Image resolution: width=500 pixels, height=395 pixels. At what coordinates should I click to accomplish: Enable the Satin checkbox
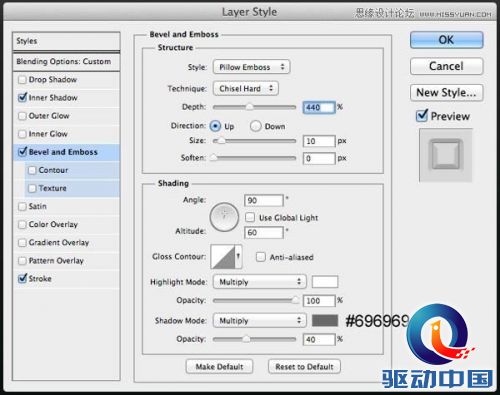(x=22, y=206)
